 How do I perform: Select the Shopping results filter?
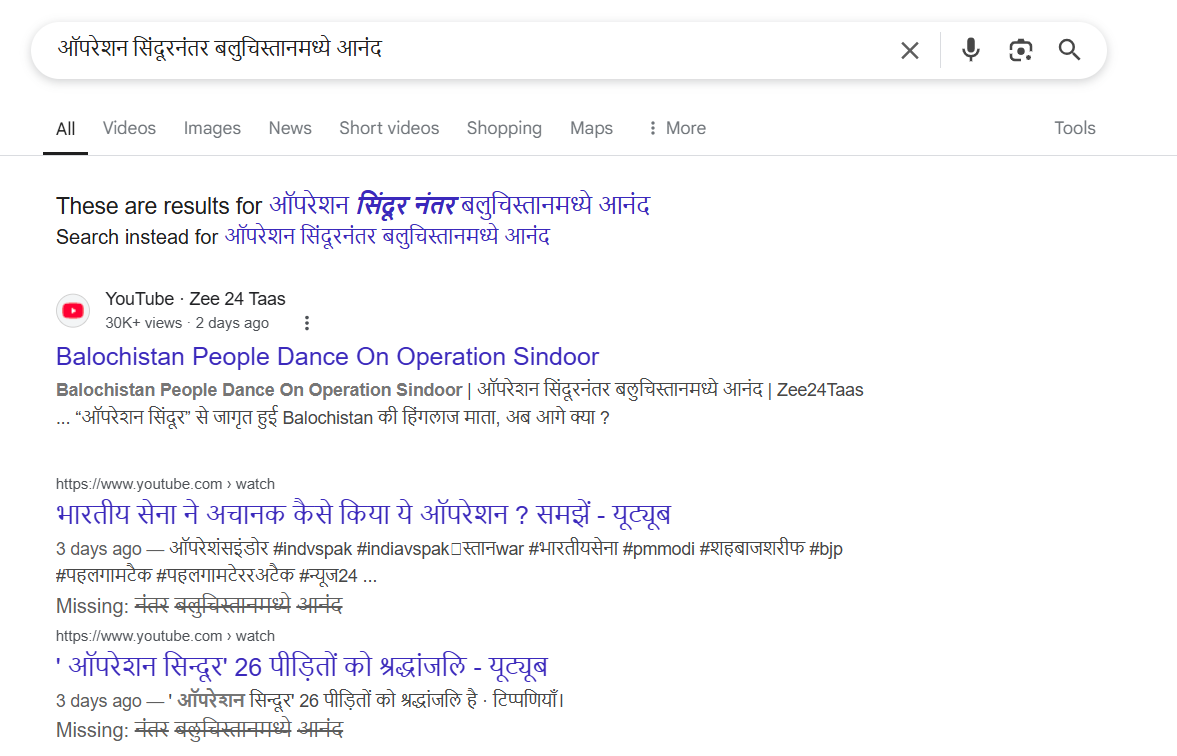click(x=504, y=128)
